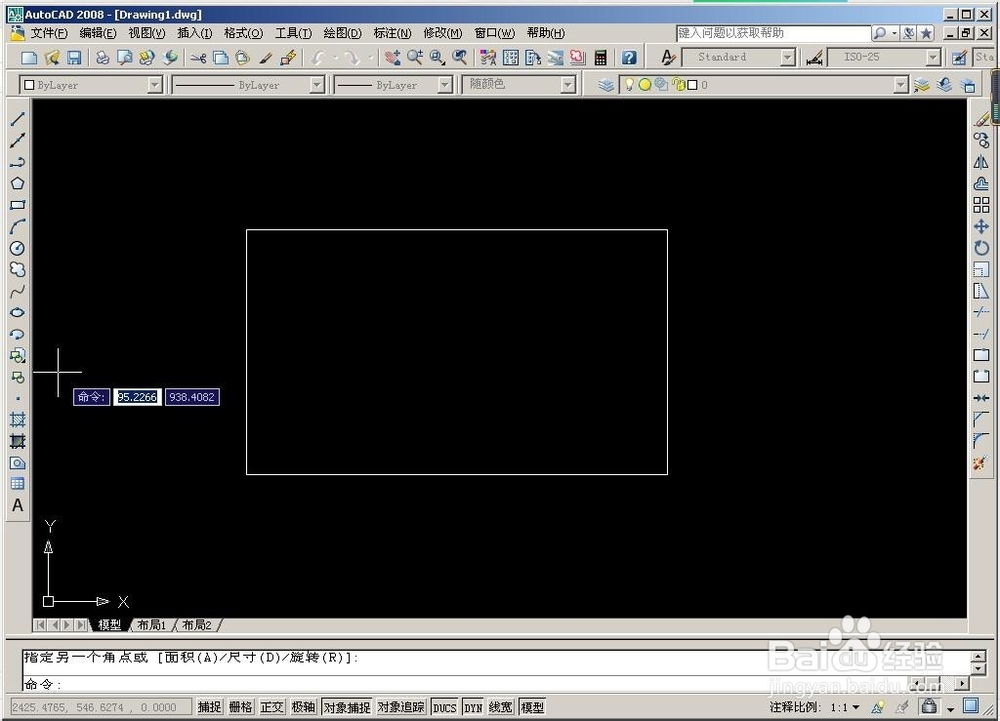Image resolution: width=1000 pixels, height=721 pixels.
Task: Open the ISO-25 dimension style dropdown
Action: (x=934, y=57)
